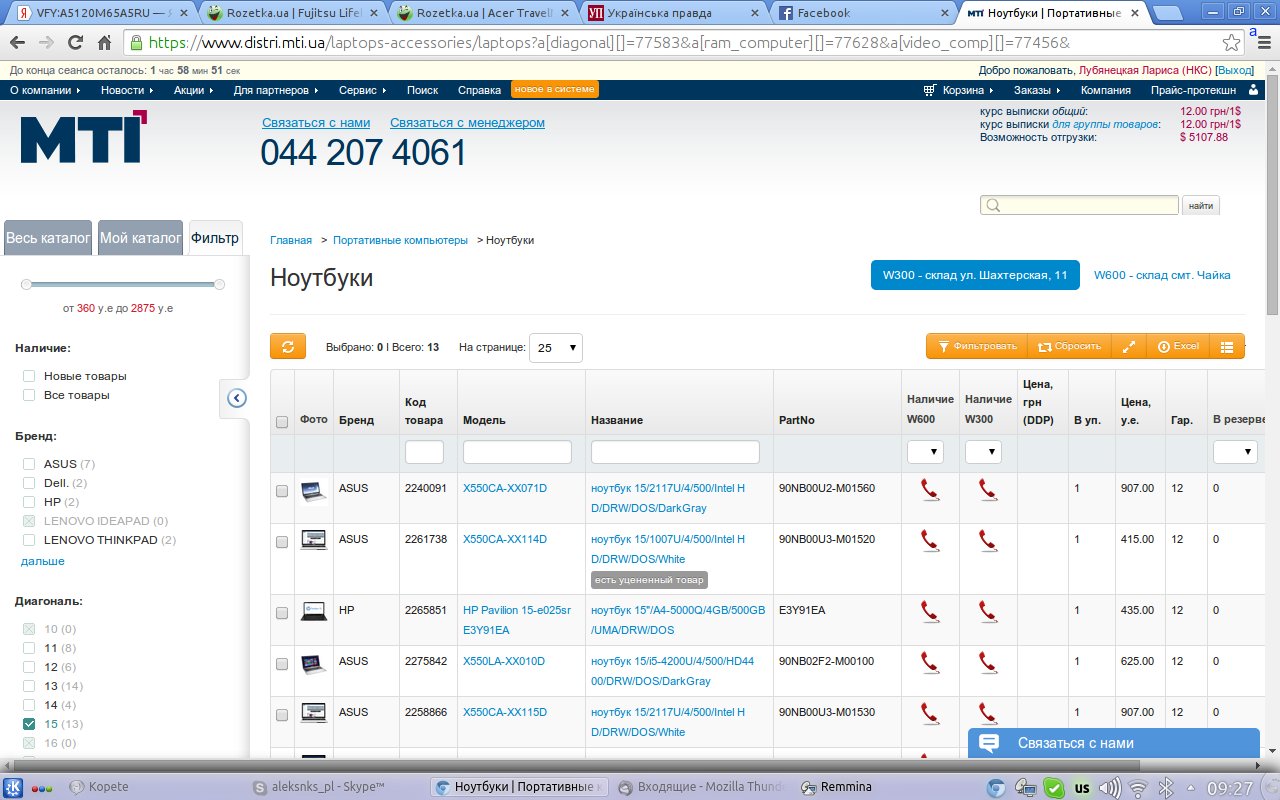Tick the select-all checkbox in table header
The width and height of the screenshot is (1280, 800).
pyautogui.click(x=282, y=422)
